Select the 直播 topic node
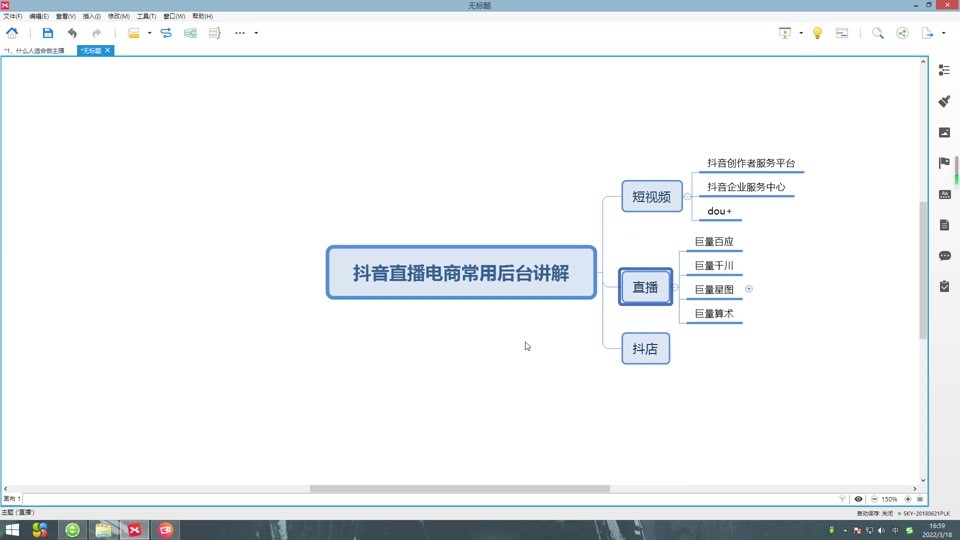Viewport: 960px width, 540px height. click(x=645, y=287)
